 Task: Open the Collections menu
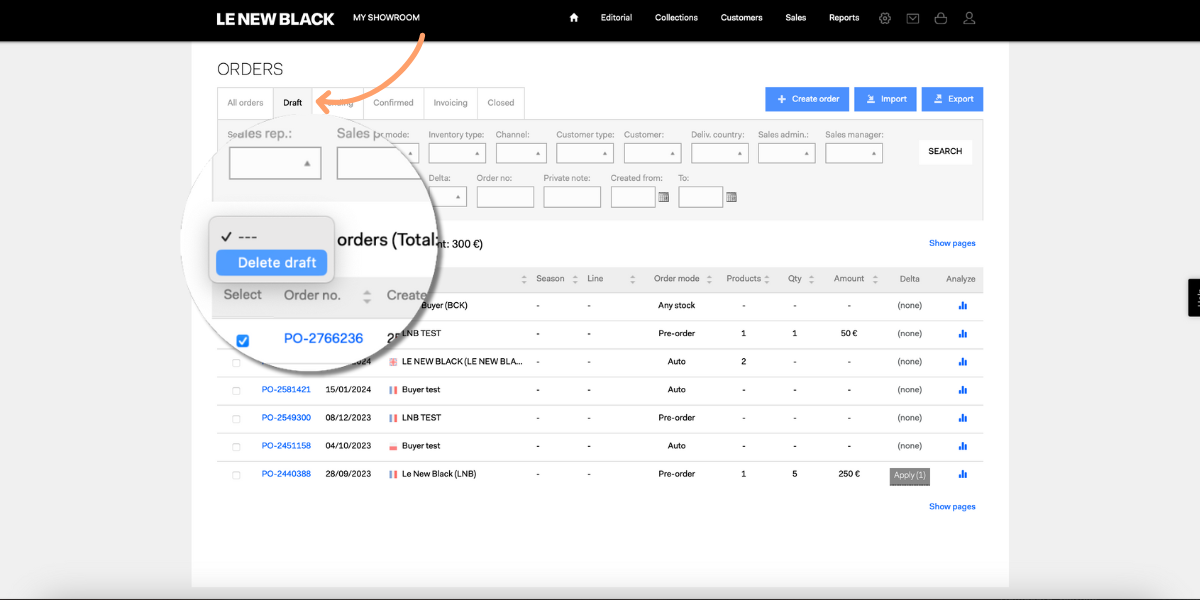(676, 18)
